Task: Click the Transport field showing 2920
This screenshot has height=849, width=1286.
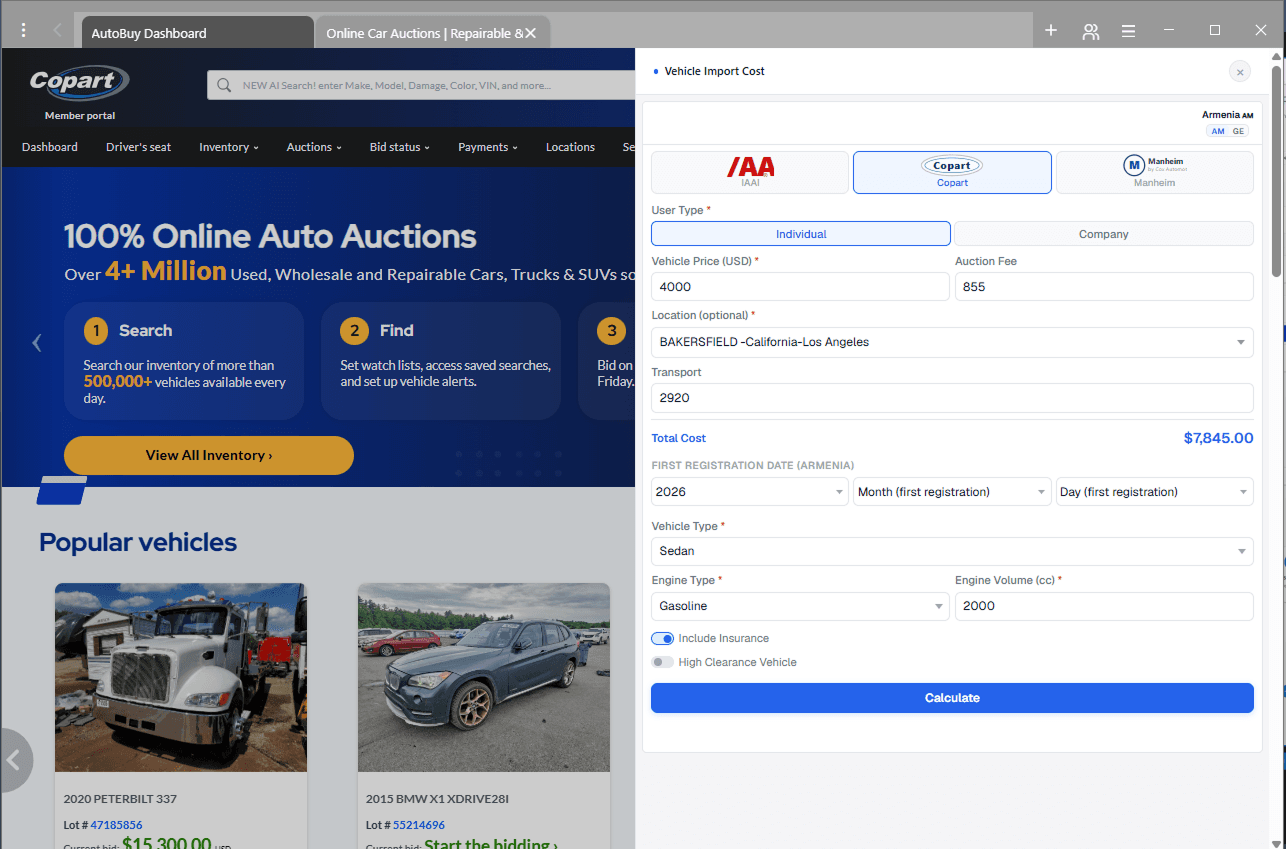Action: click(x=952, y=397)
